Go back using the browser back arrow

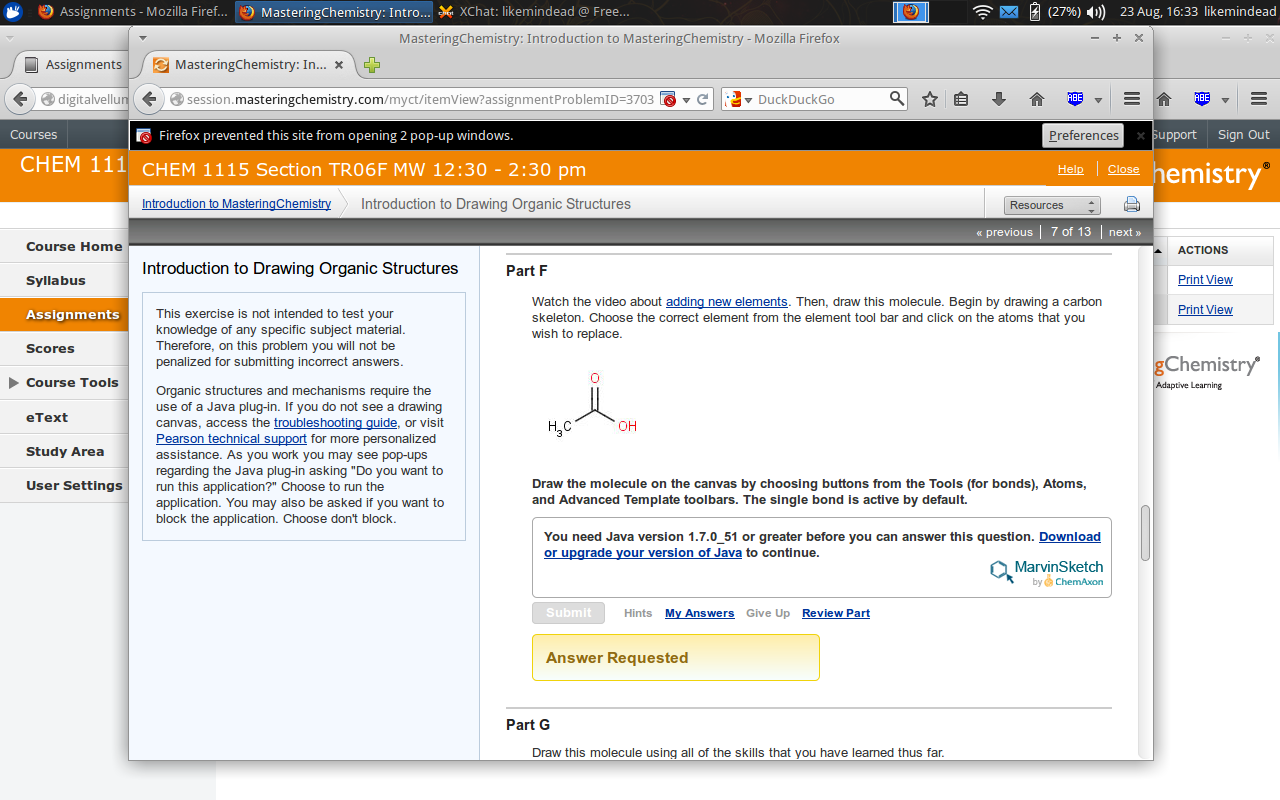point(150,99)
